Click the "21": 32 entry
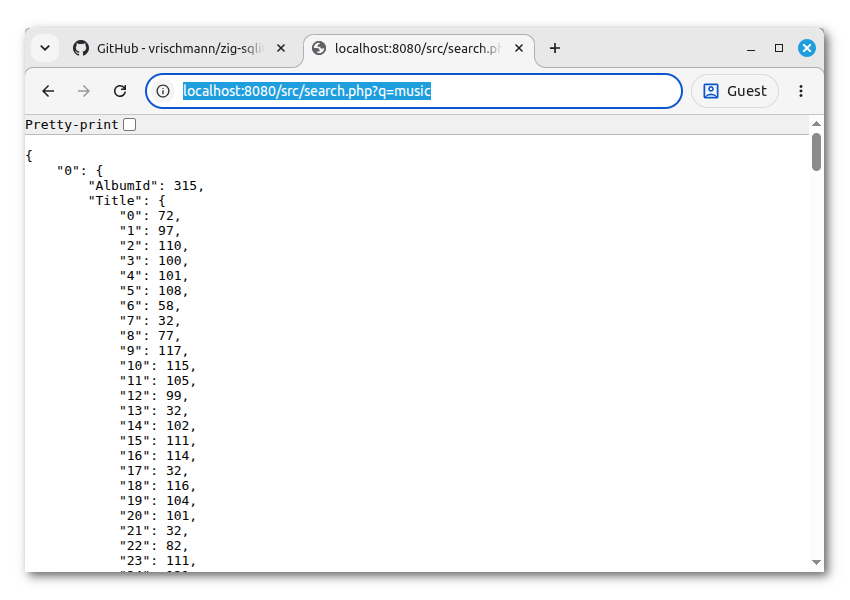 click(x=153, y=531)
